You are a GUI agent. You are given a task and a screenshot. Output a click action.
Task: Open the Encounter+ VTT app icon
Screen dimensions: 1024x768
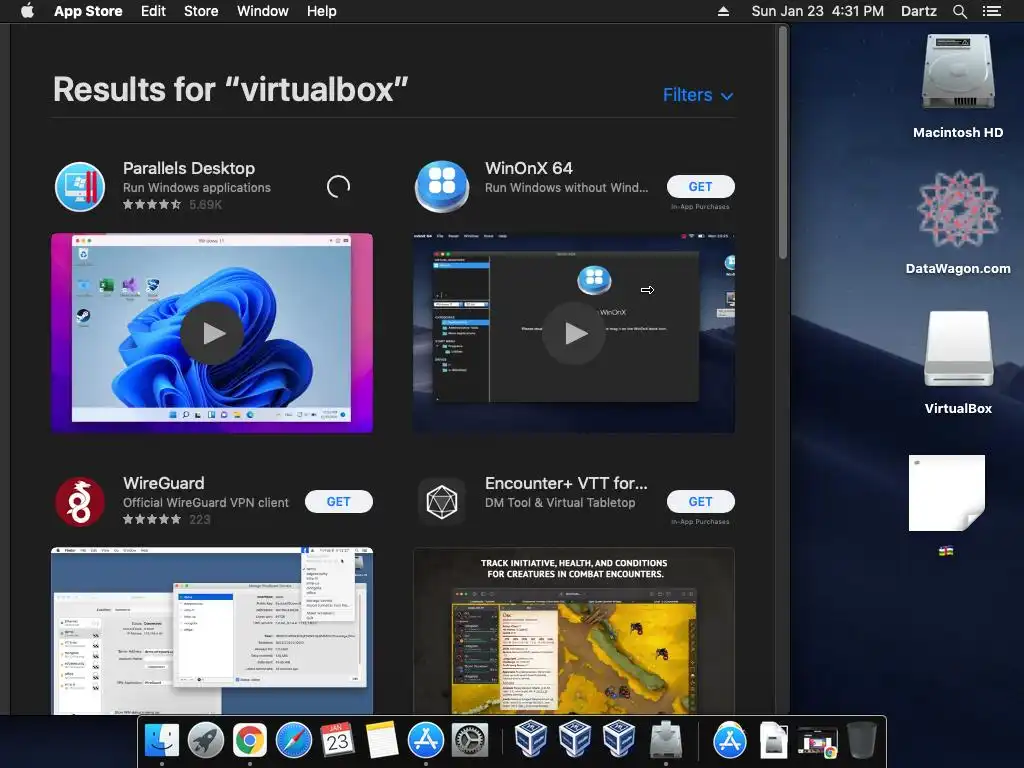442,502
